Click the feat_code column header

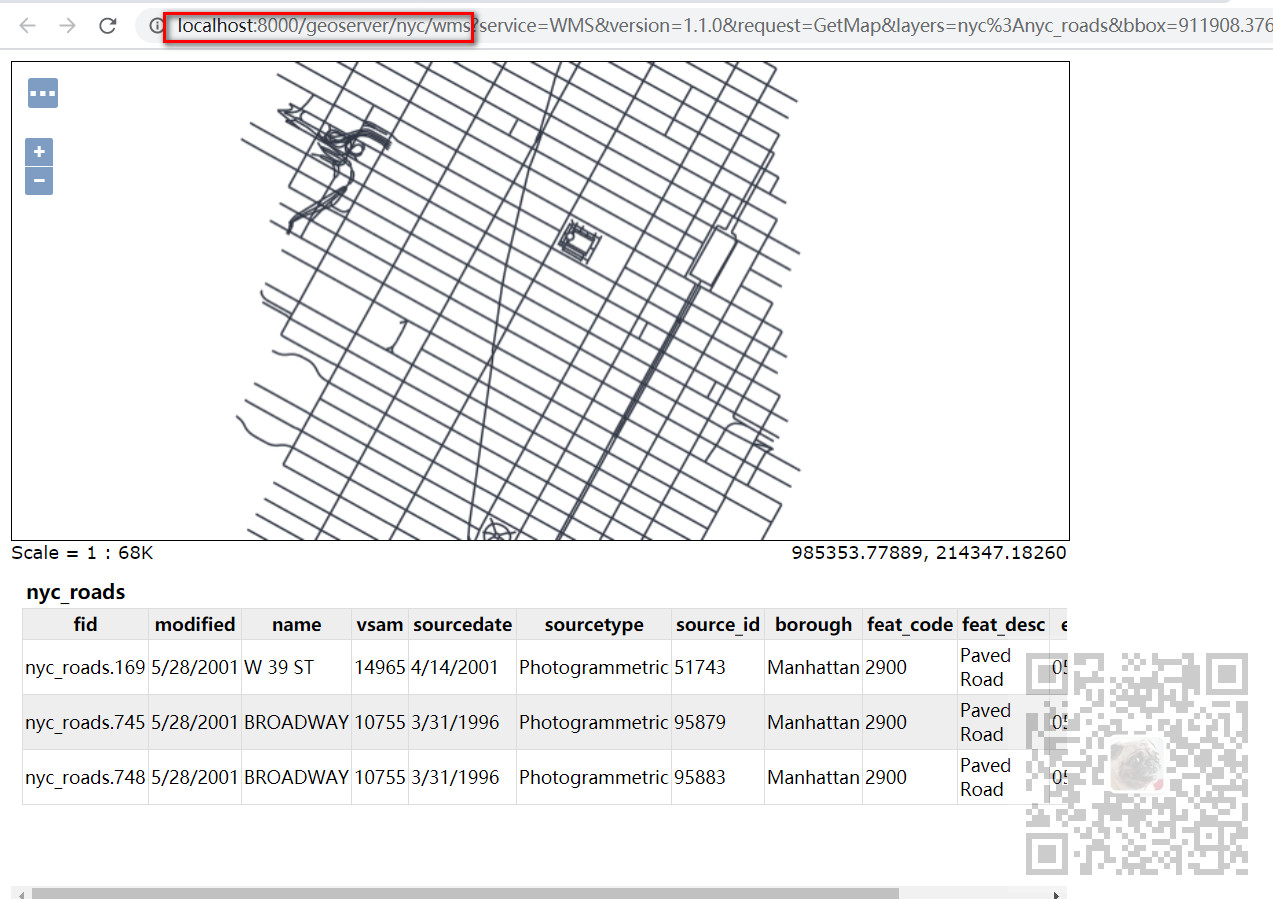pos(910,625)
